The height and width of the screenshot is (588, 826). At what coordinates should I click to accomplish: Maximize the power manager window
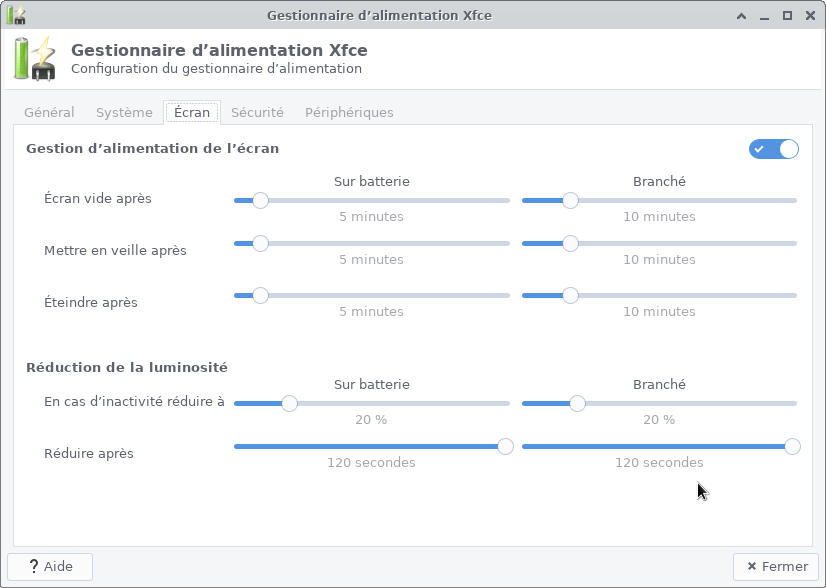(x=788, y=16)
